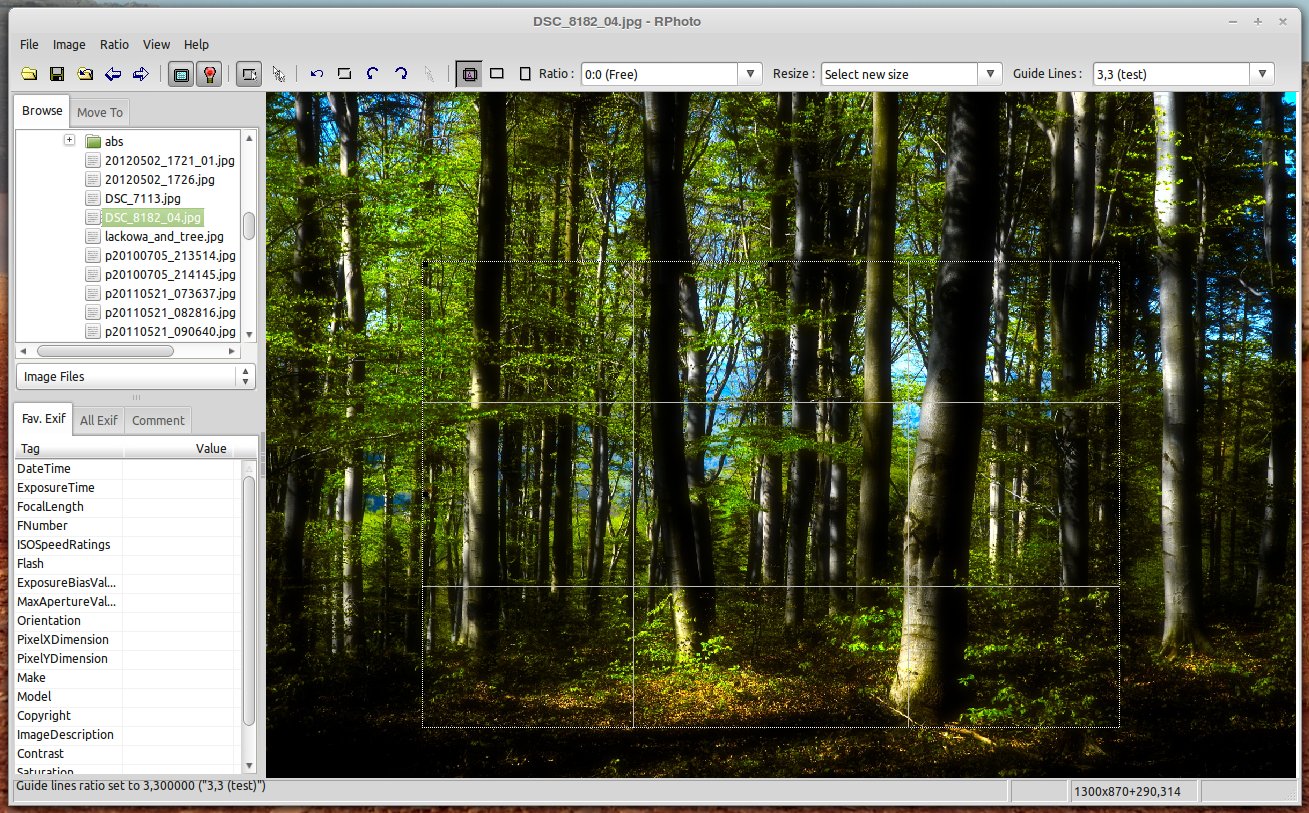Open an image with the folder icon
The image size is (1309, 813).
(x=29, y=74)
